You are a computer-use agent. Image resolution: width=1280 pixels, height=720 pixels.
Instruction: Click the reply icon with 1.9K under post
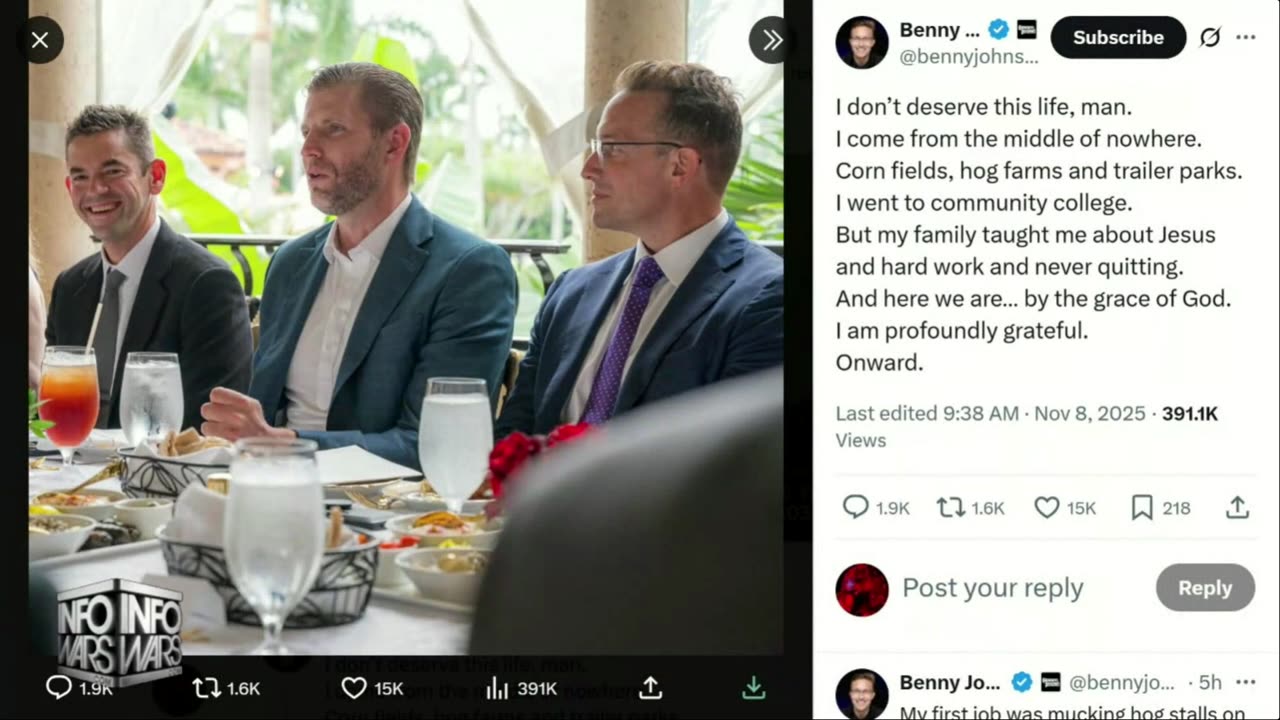[856, 508]
